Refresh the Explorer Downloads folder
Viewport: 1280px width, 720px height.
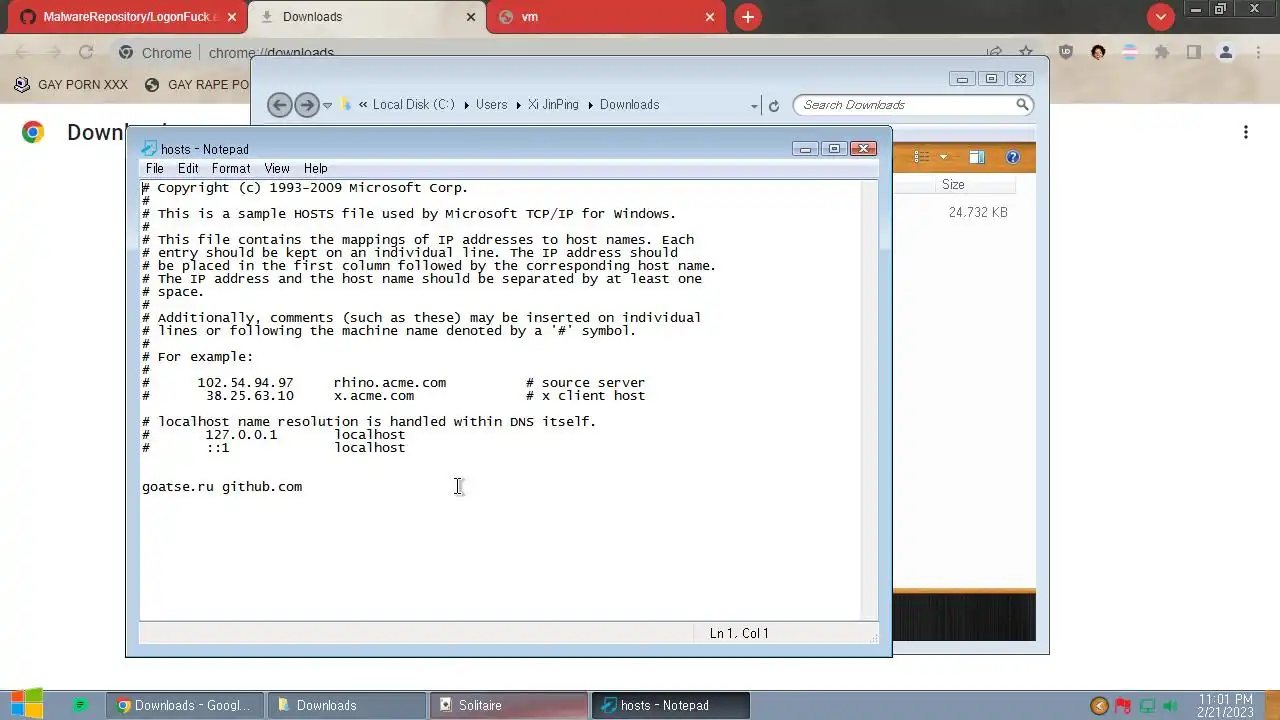773,105
